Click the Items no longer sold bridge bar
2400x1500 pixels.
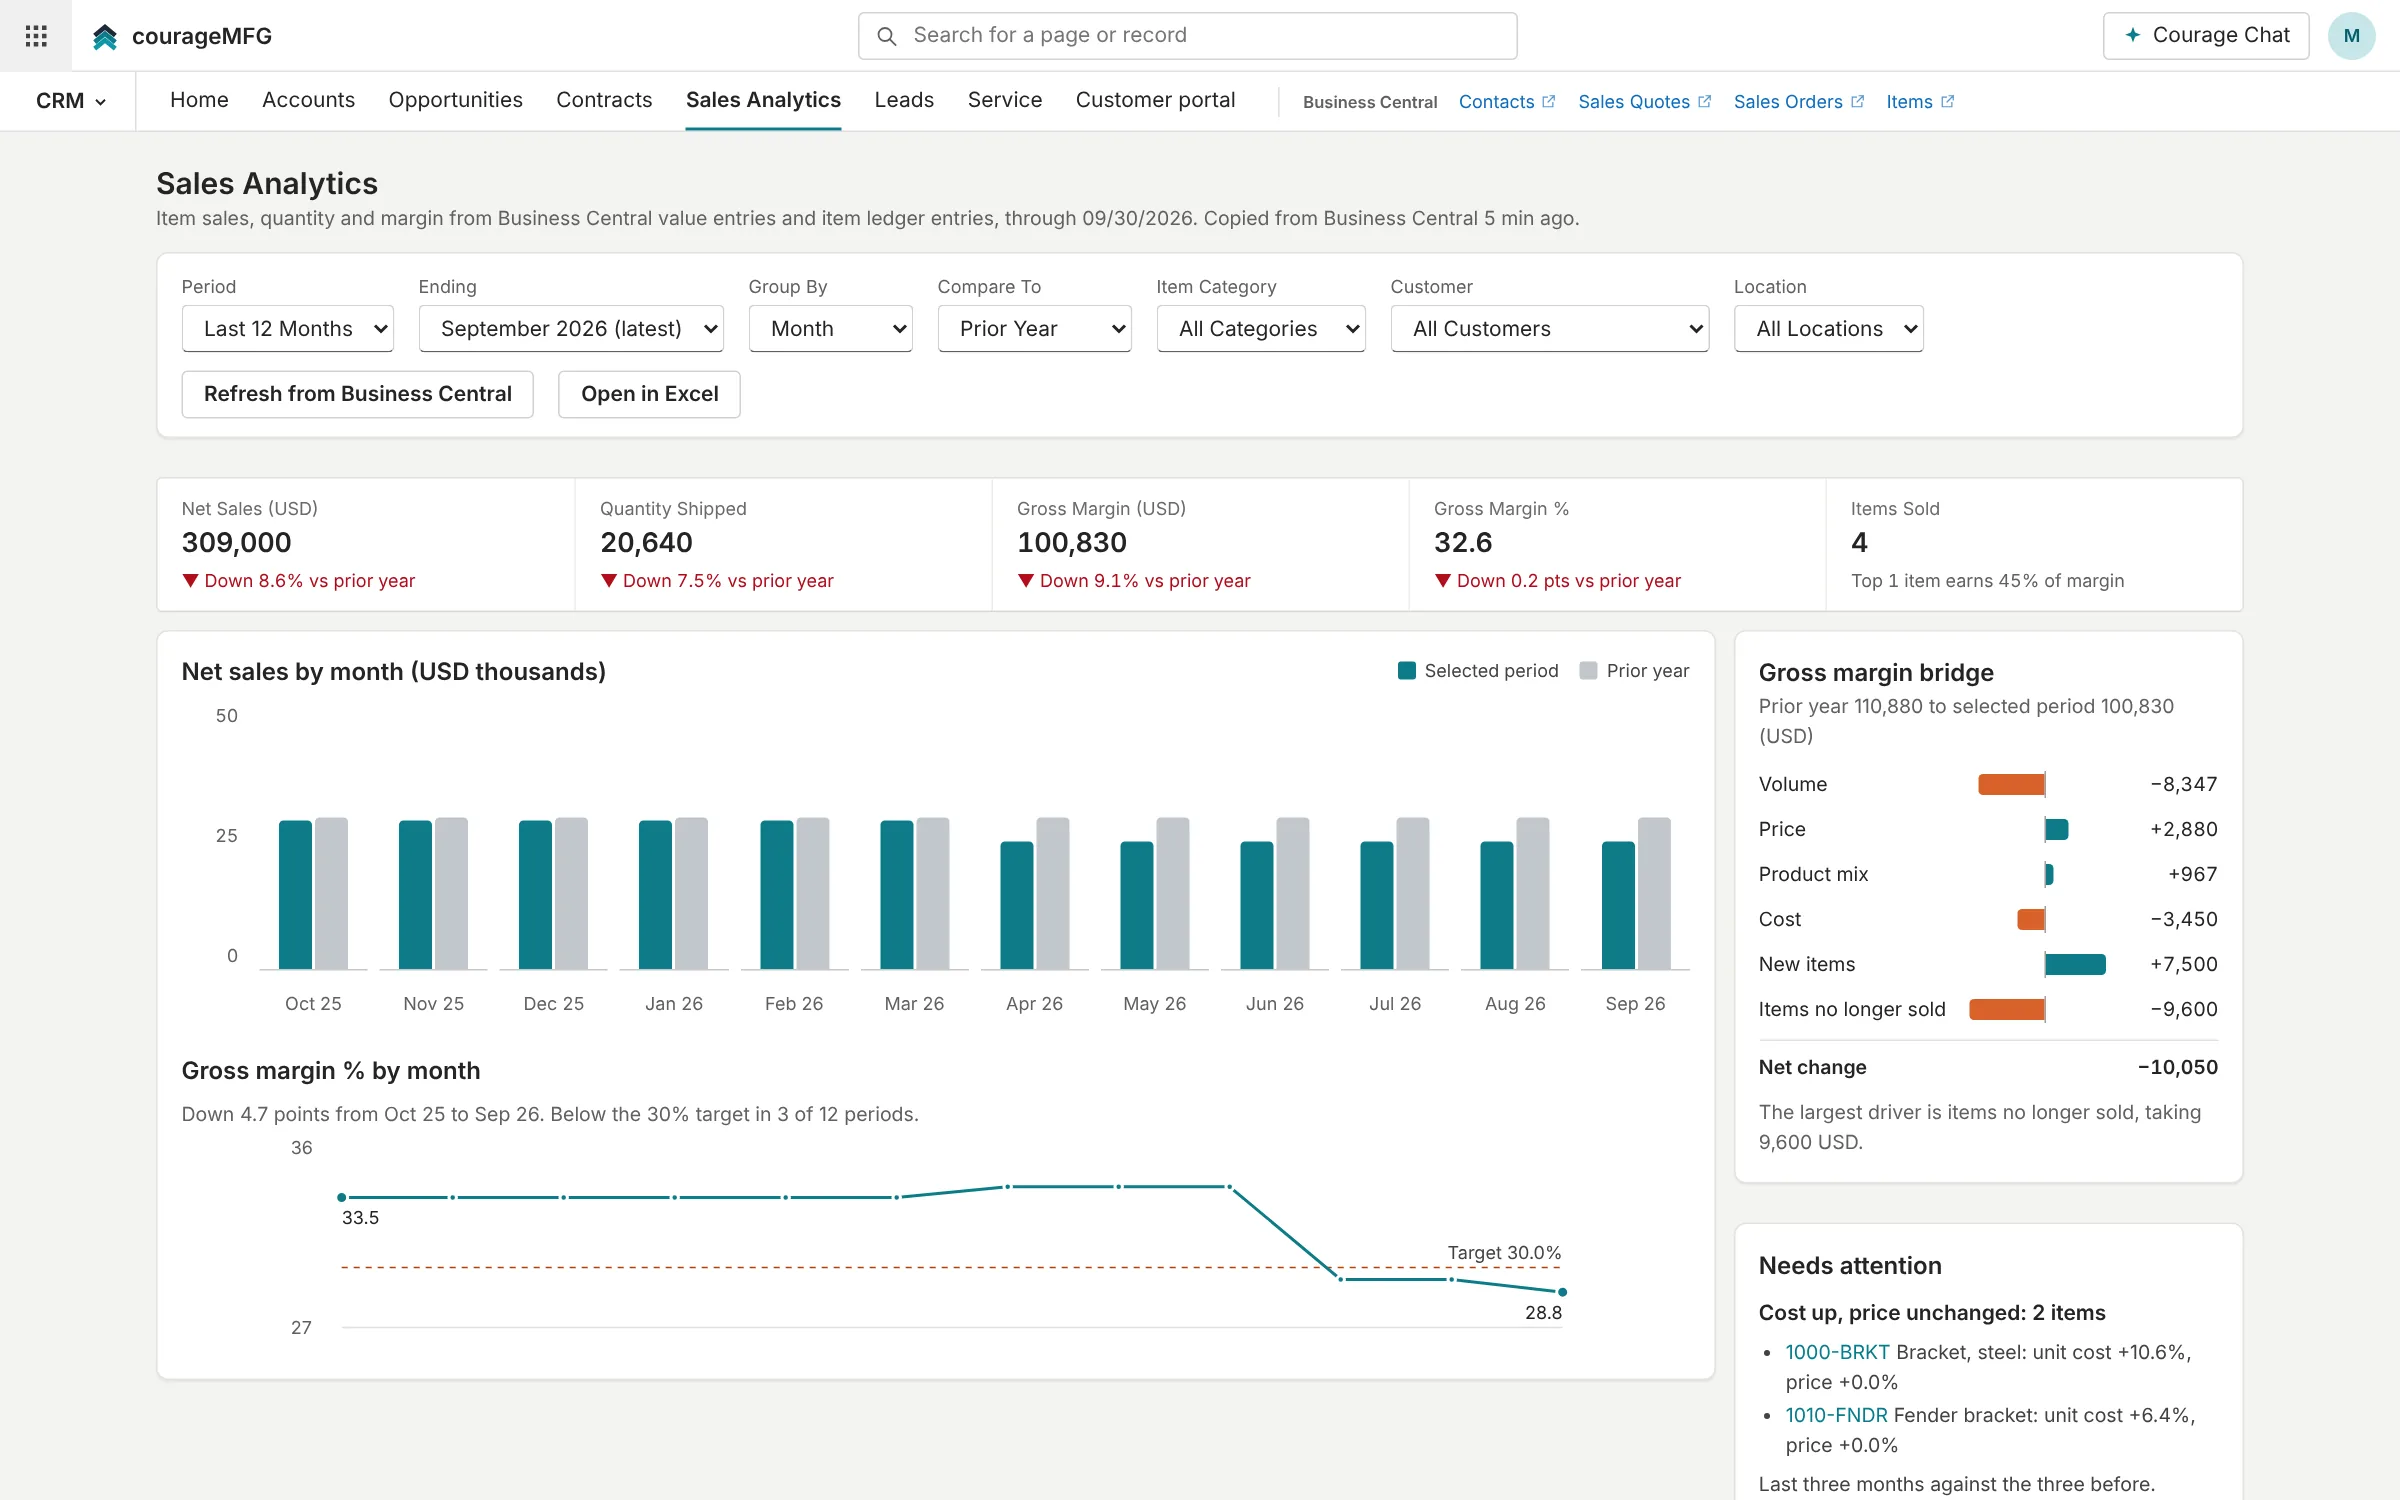pos(2007,1009)
